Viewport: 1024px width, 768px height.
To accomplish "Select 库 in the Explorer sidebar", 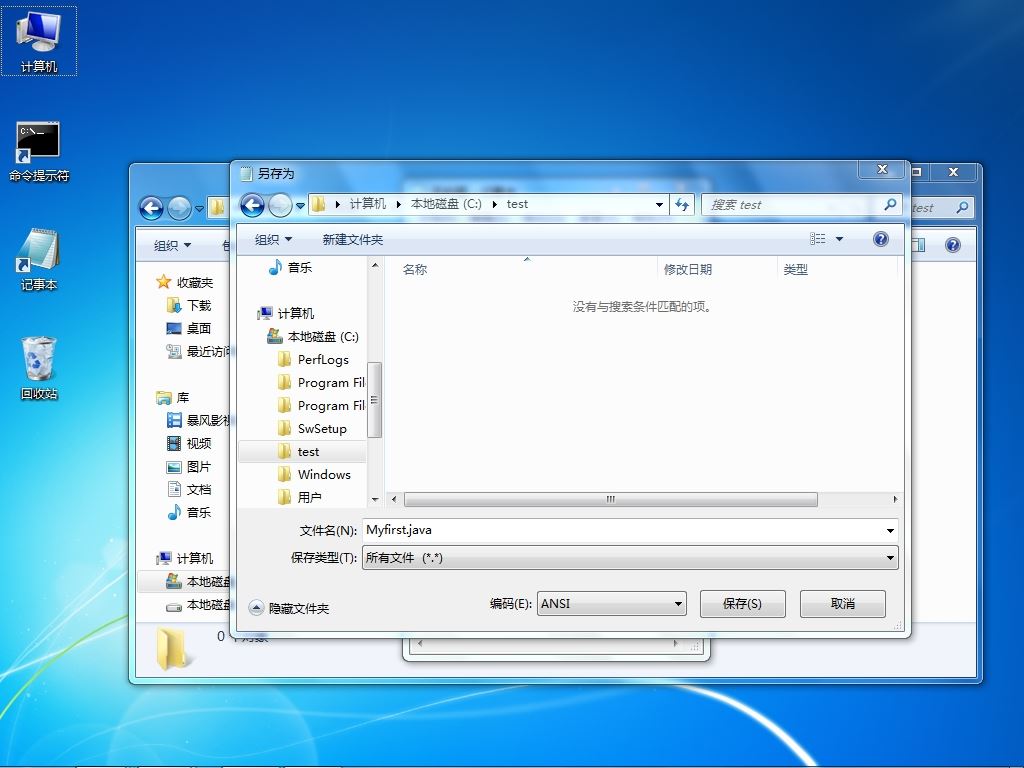I will (173, 397).
